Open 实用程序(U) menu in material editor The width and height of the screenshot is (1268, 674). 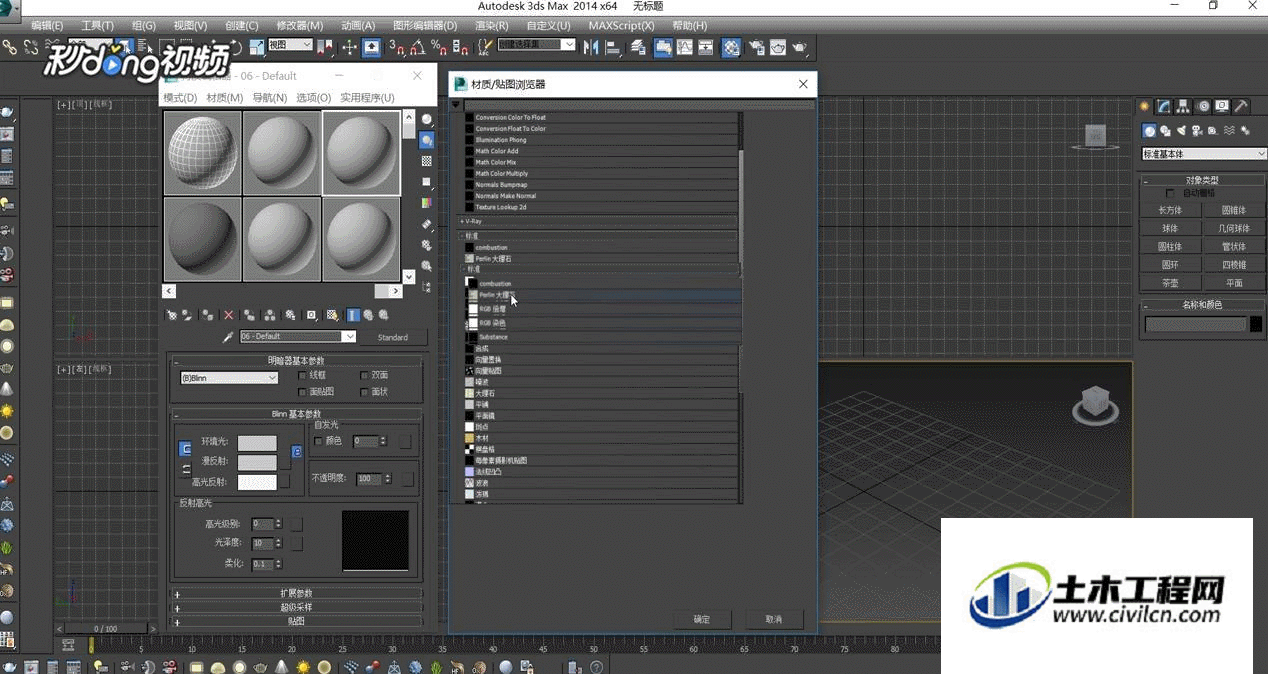point(367,97)
